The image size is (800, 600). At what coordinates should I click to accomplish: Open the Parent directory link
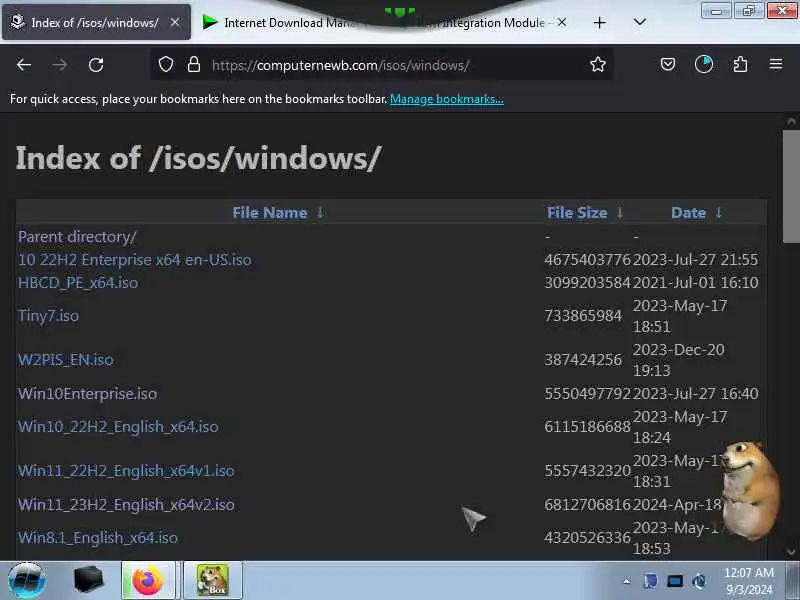[x=77, y=237]
